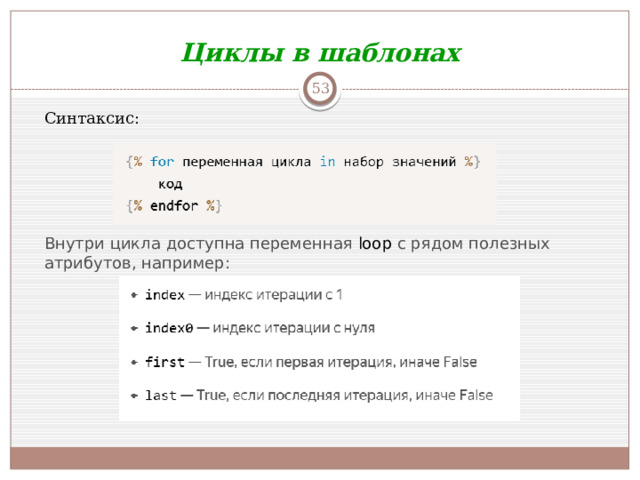Click "Внутри цикла доступна переменная" text

tap(198, 244)
